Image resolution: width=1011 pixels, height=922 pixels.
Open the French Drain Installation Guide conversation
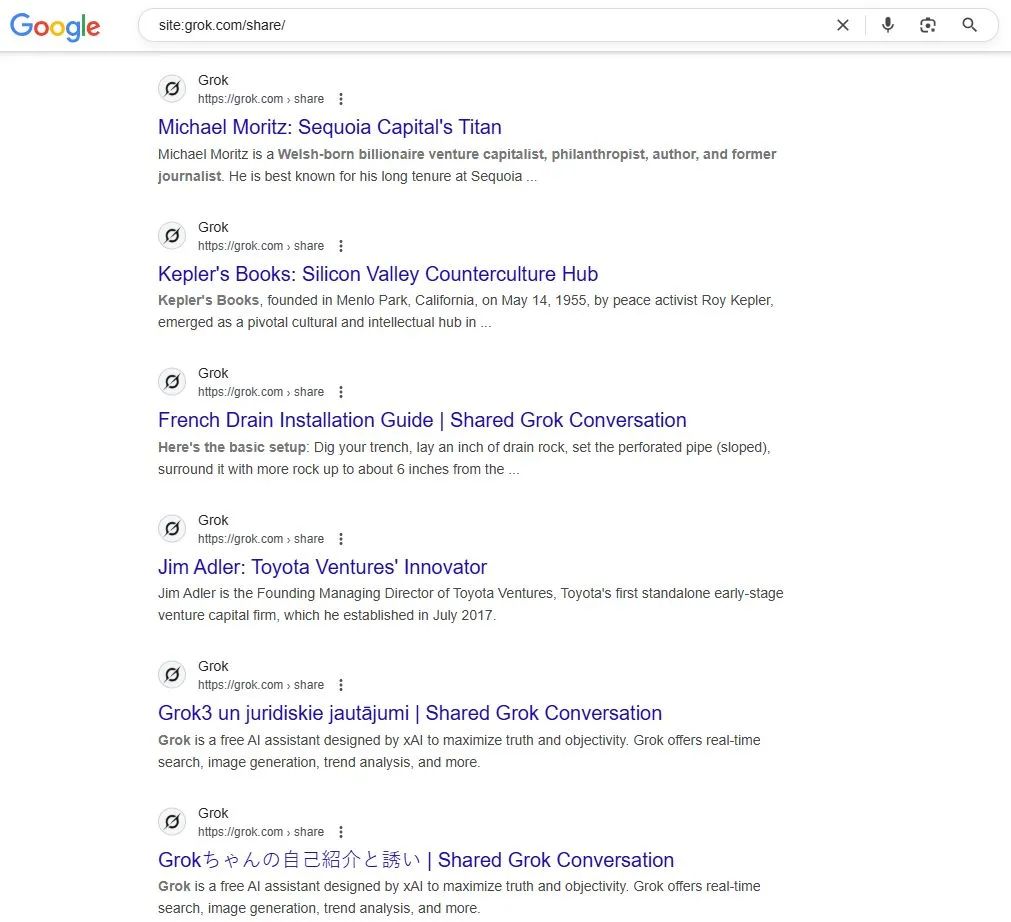click(x=422, y=420)
